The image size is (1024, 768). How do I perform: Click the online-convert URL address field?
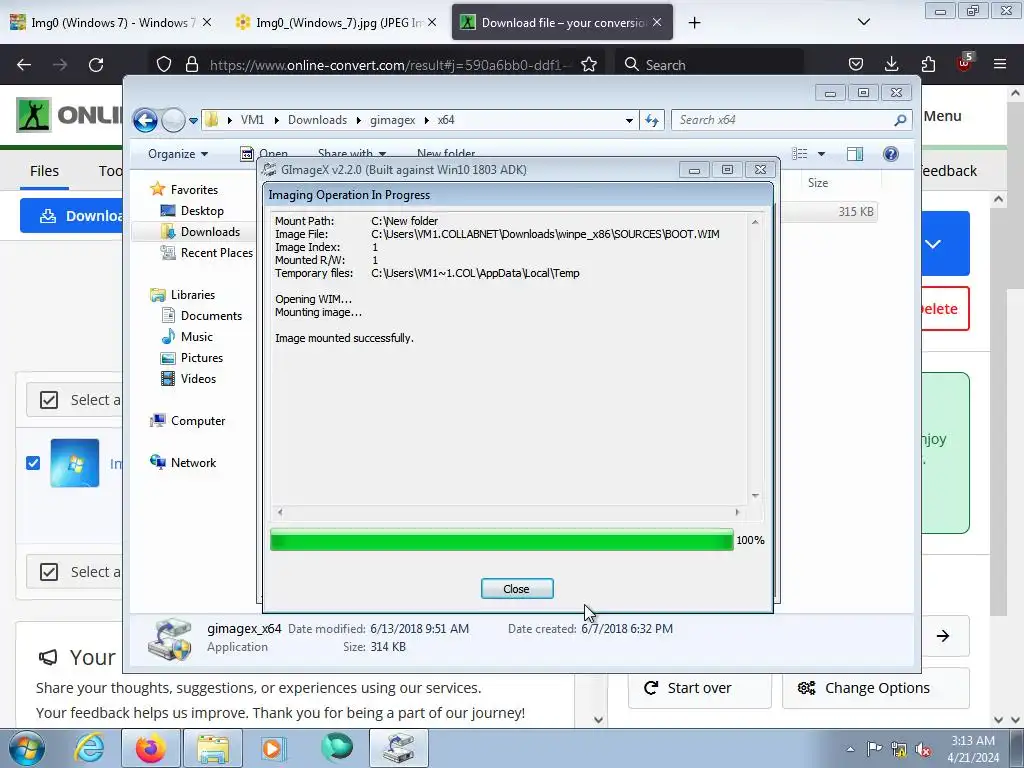click(x=389, y=65)
